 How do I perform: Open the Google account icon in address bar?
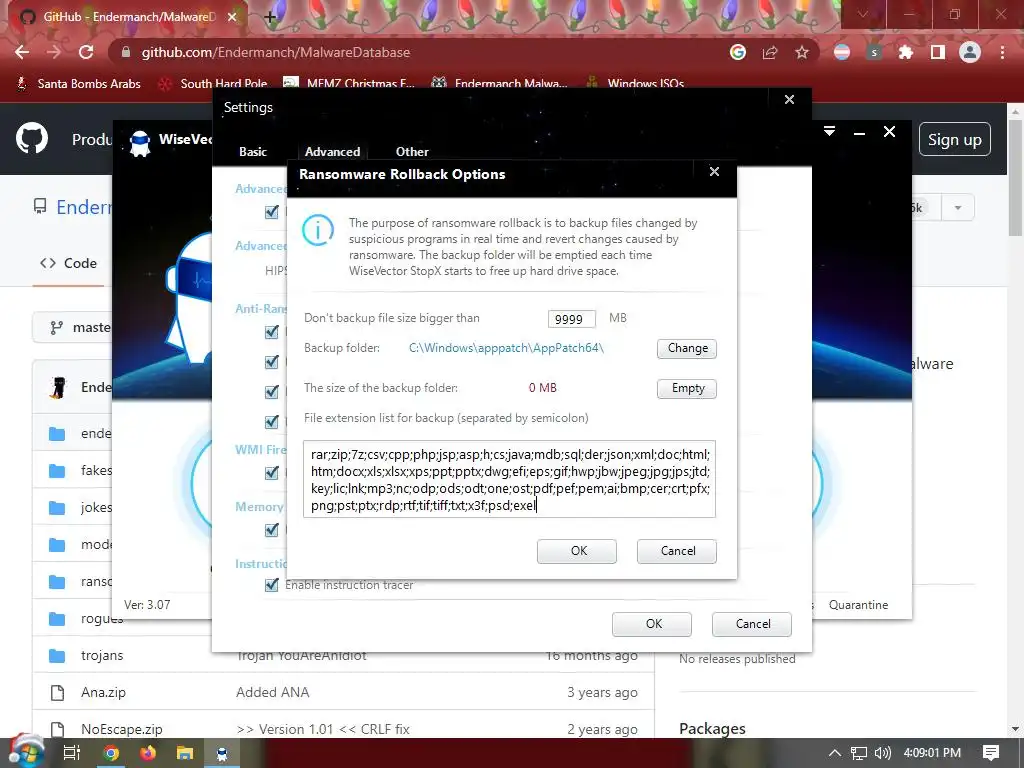coord(738,52)
